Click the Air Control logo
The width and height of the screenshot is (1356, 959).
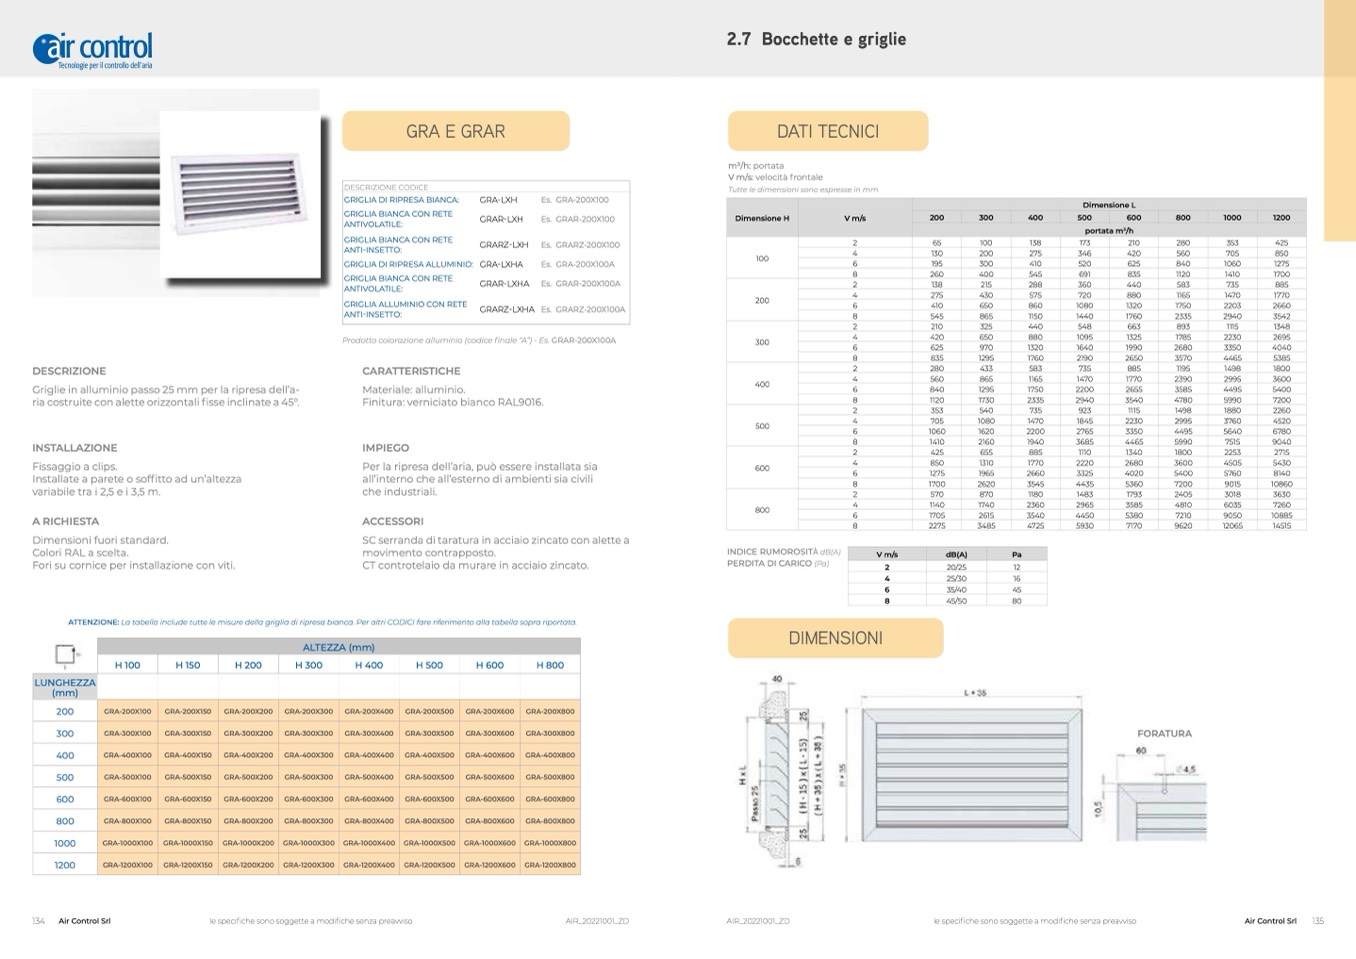pos(93,49)
